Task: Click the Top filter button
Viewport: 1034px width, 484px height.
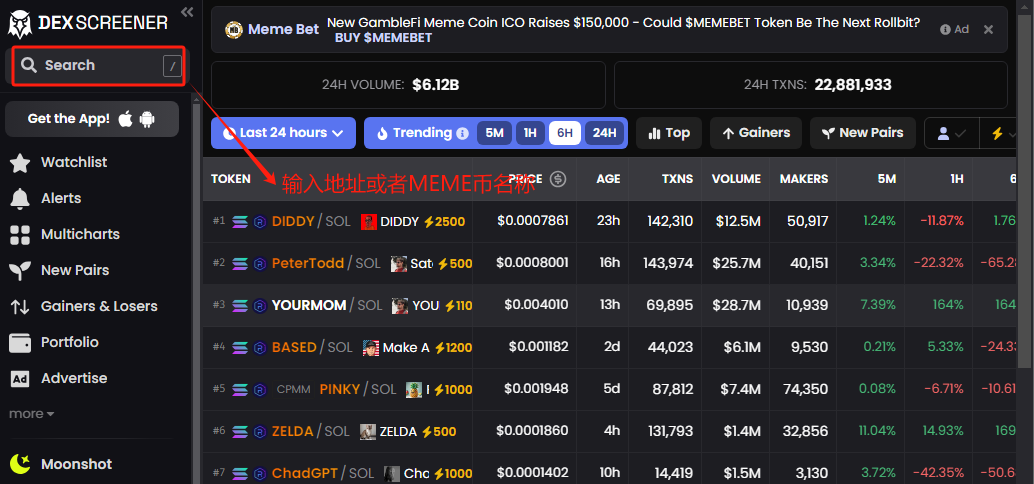Action: [x=669, y=133]
